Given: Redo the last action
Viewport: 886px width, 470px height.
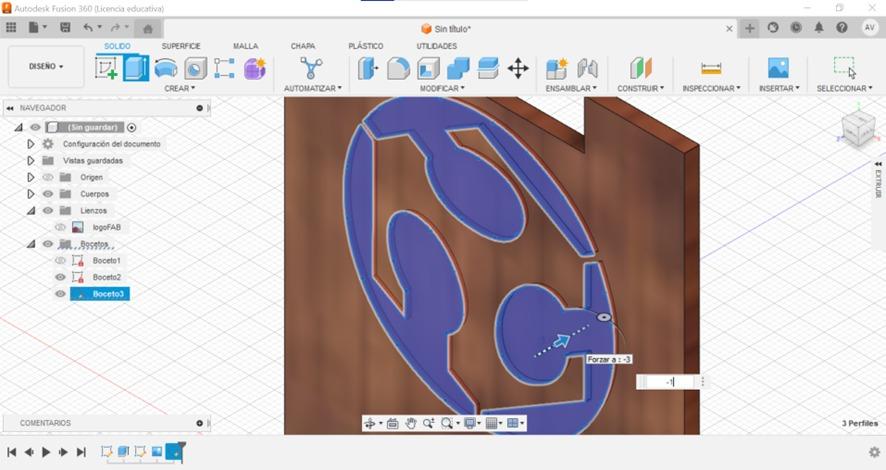Looking at the screenshot, I should coord(115,27).
